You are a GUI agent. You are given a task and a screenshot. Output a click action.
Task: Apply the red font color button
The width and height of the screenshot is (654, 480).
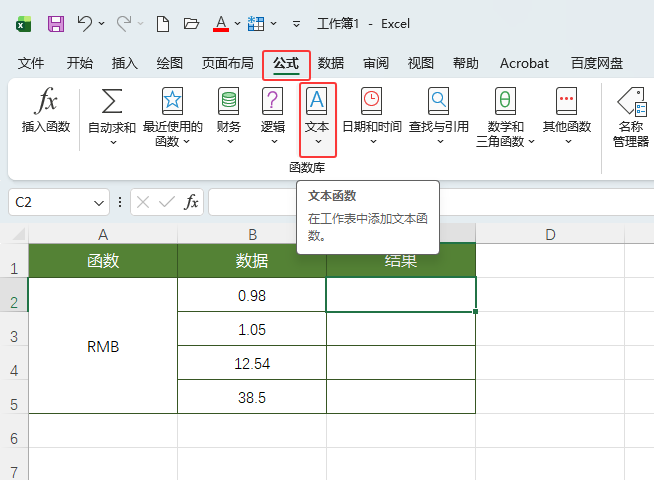coord(221,24)
